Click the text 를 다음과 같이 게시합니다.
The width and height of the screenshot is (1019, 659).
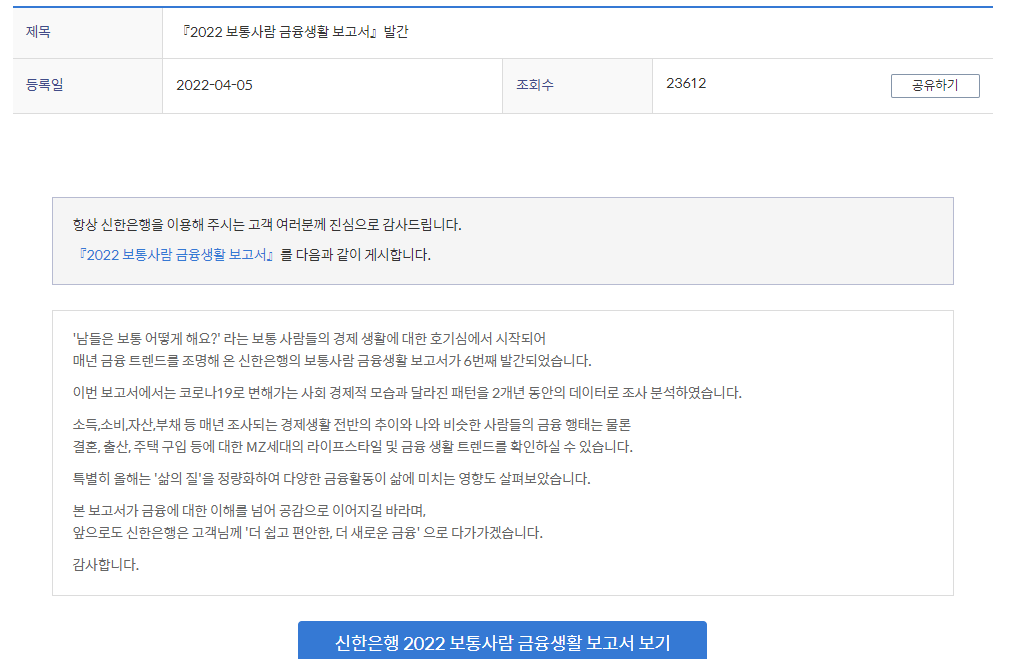click(x=355, y=255)
